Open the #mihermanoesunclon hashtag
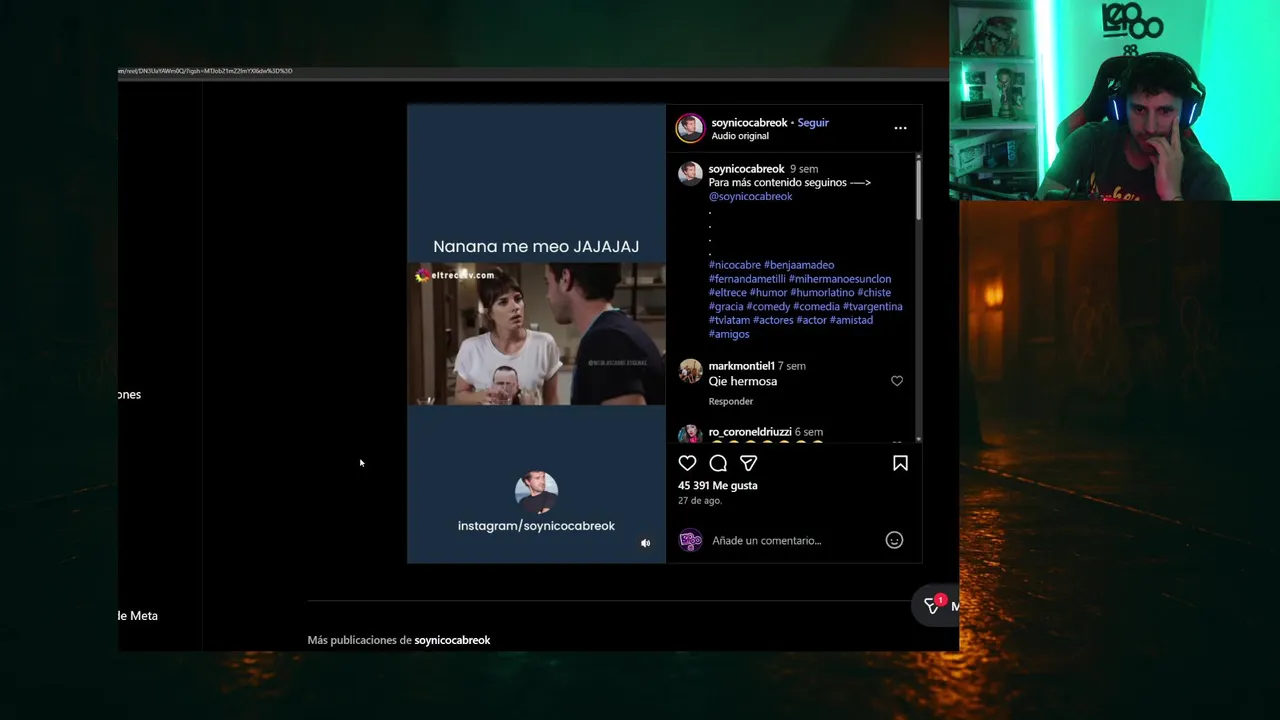1280x720 pixels. point(840,279)
